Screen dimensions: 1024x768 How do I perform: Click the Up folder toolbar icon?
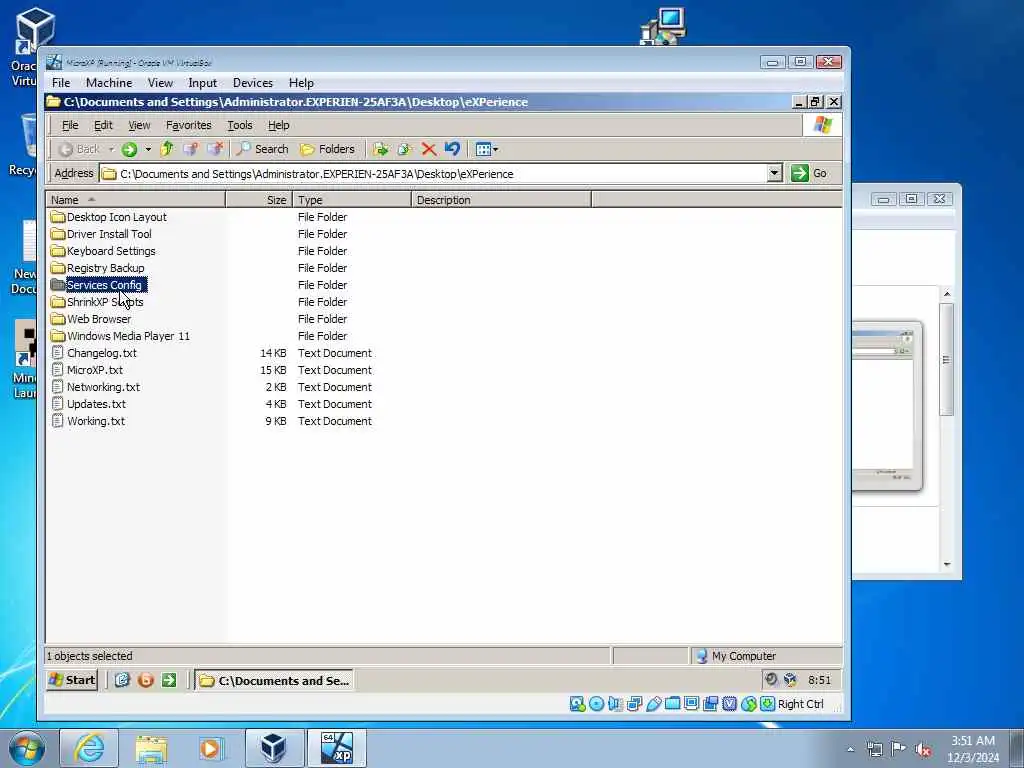(167, 150)
